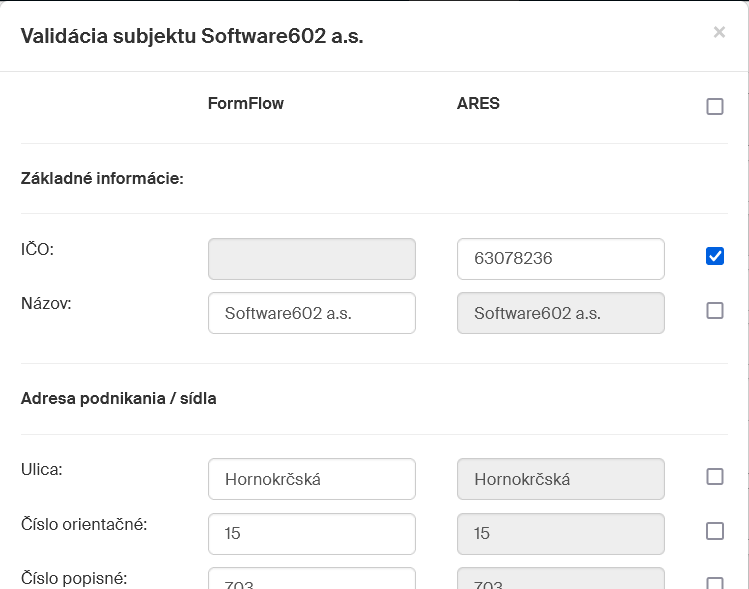749x589 pixels.
Task: Toggle the select-all checkbox in the header row
Action: click(x=715, y=106)
